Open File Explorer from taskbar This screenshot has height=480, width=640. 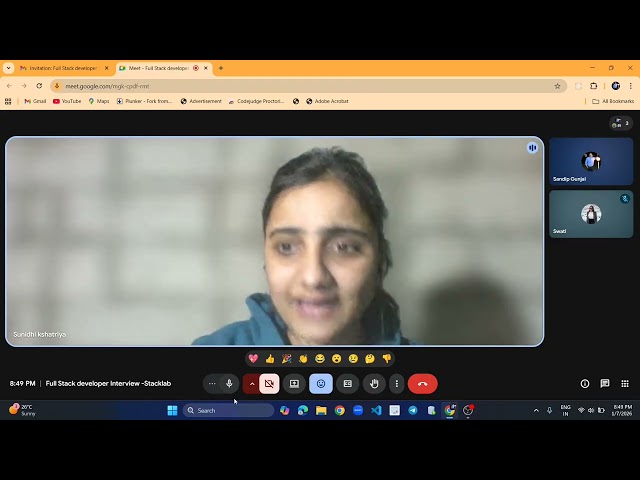tap(321, 411)
